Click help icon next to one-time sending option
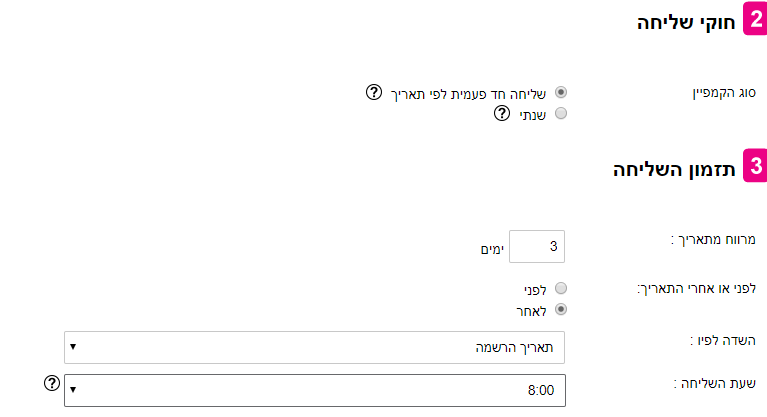767x417 pixels. [x=374, y=93]
